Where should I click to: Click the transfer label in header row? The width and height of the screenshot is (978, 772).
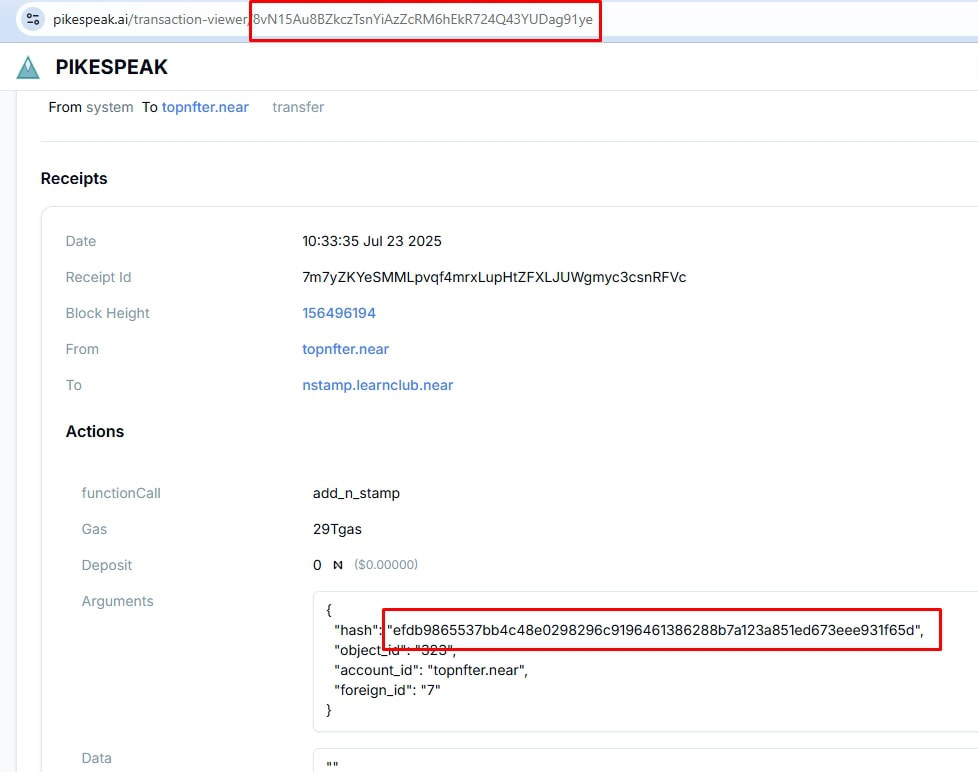pyautogui.click(x=298, y=107)
